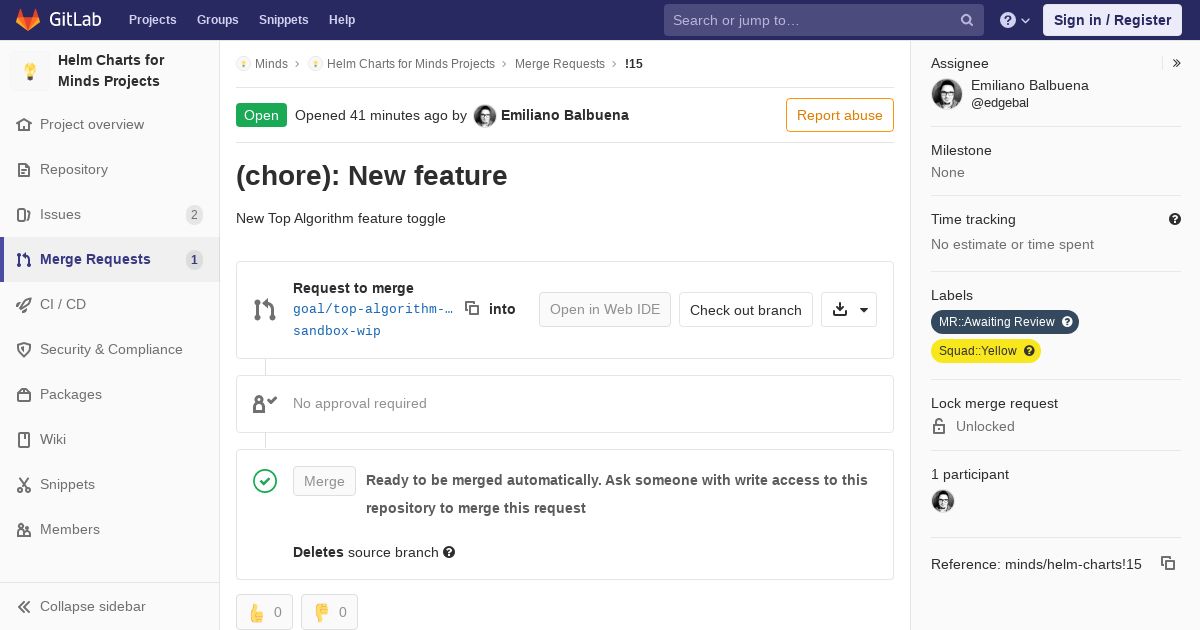Open the Projects menu
1200x630 pixels.
click(x=152, y=20)
